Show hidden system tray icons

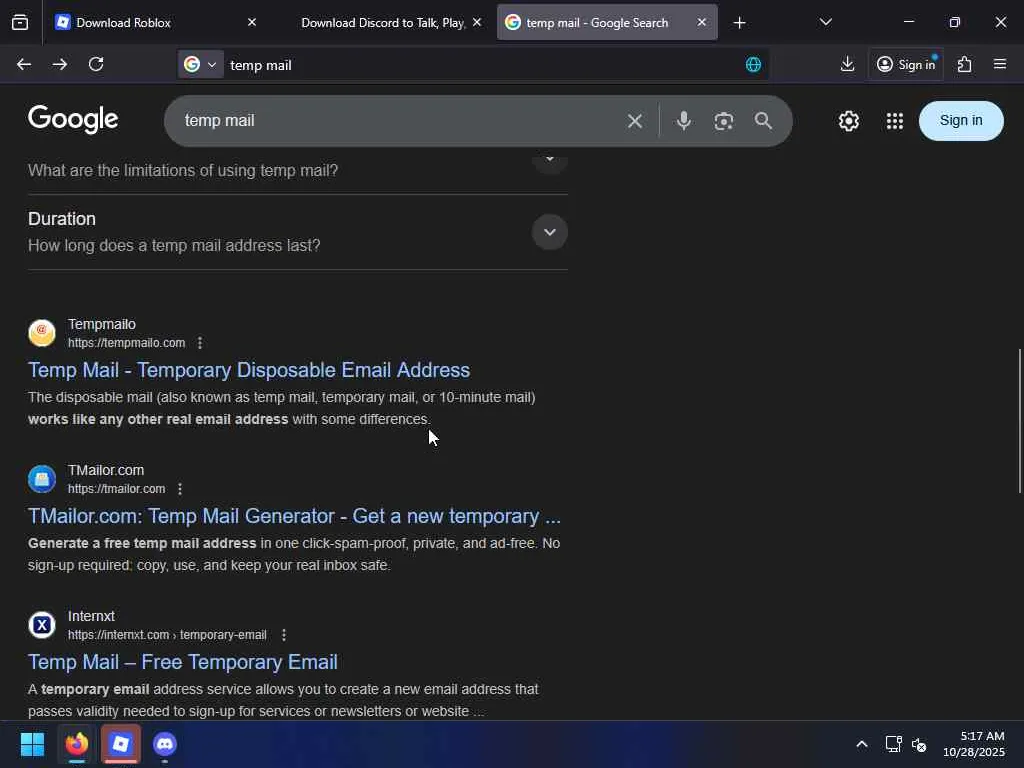coord(862,744)
